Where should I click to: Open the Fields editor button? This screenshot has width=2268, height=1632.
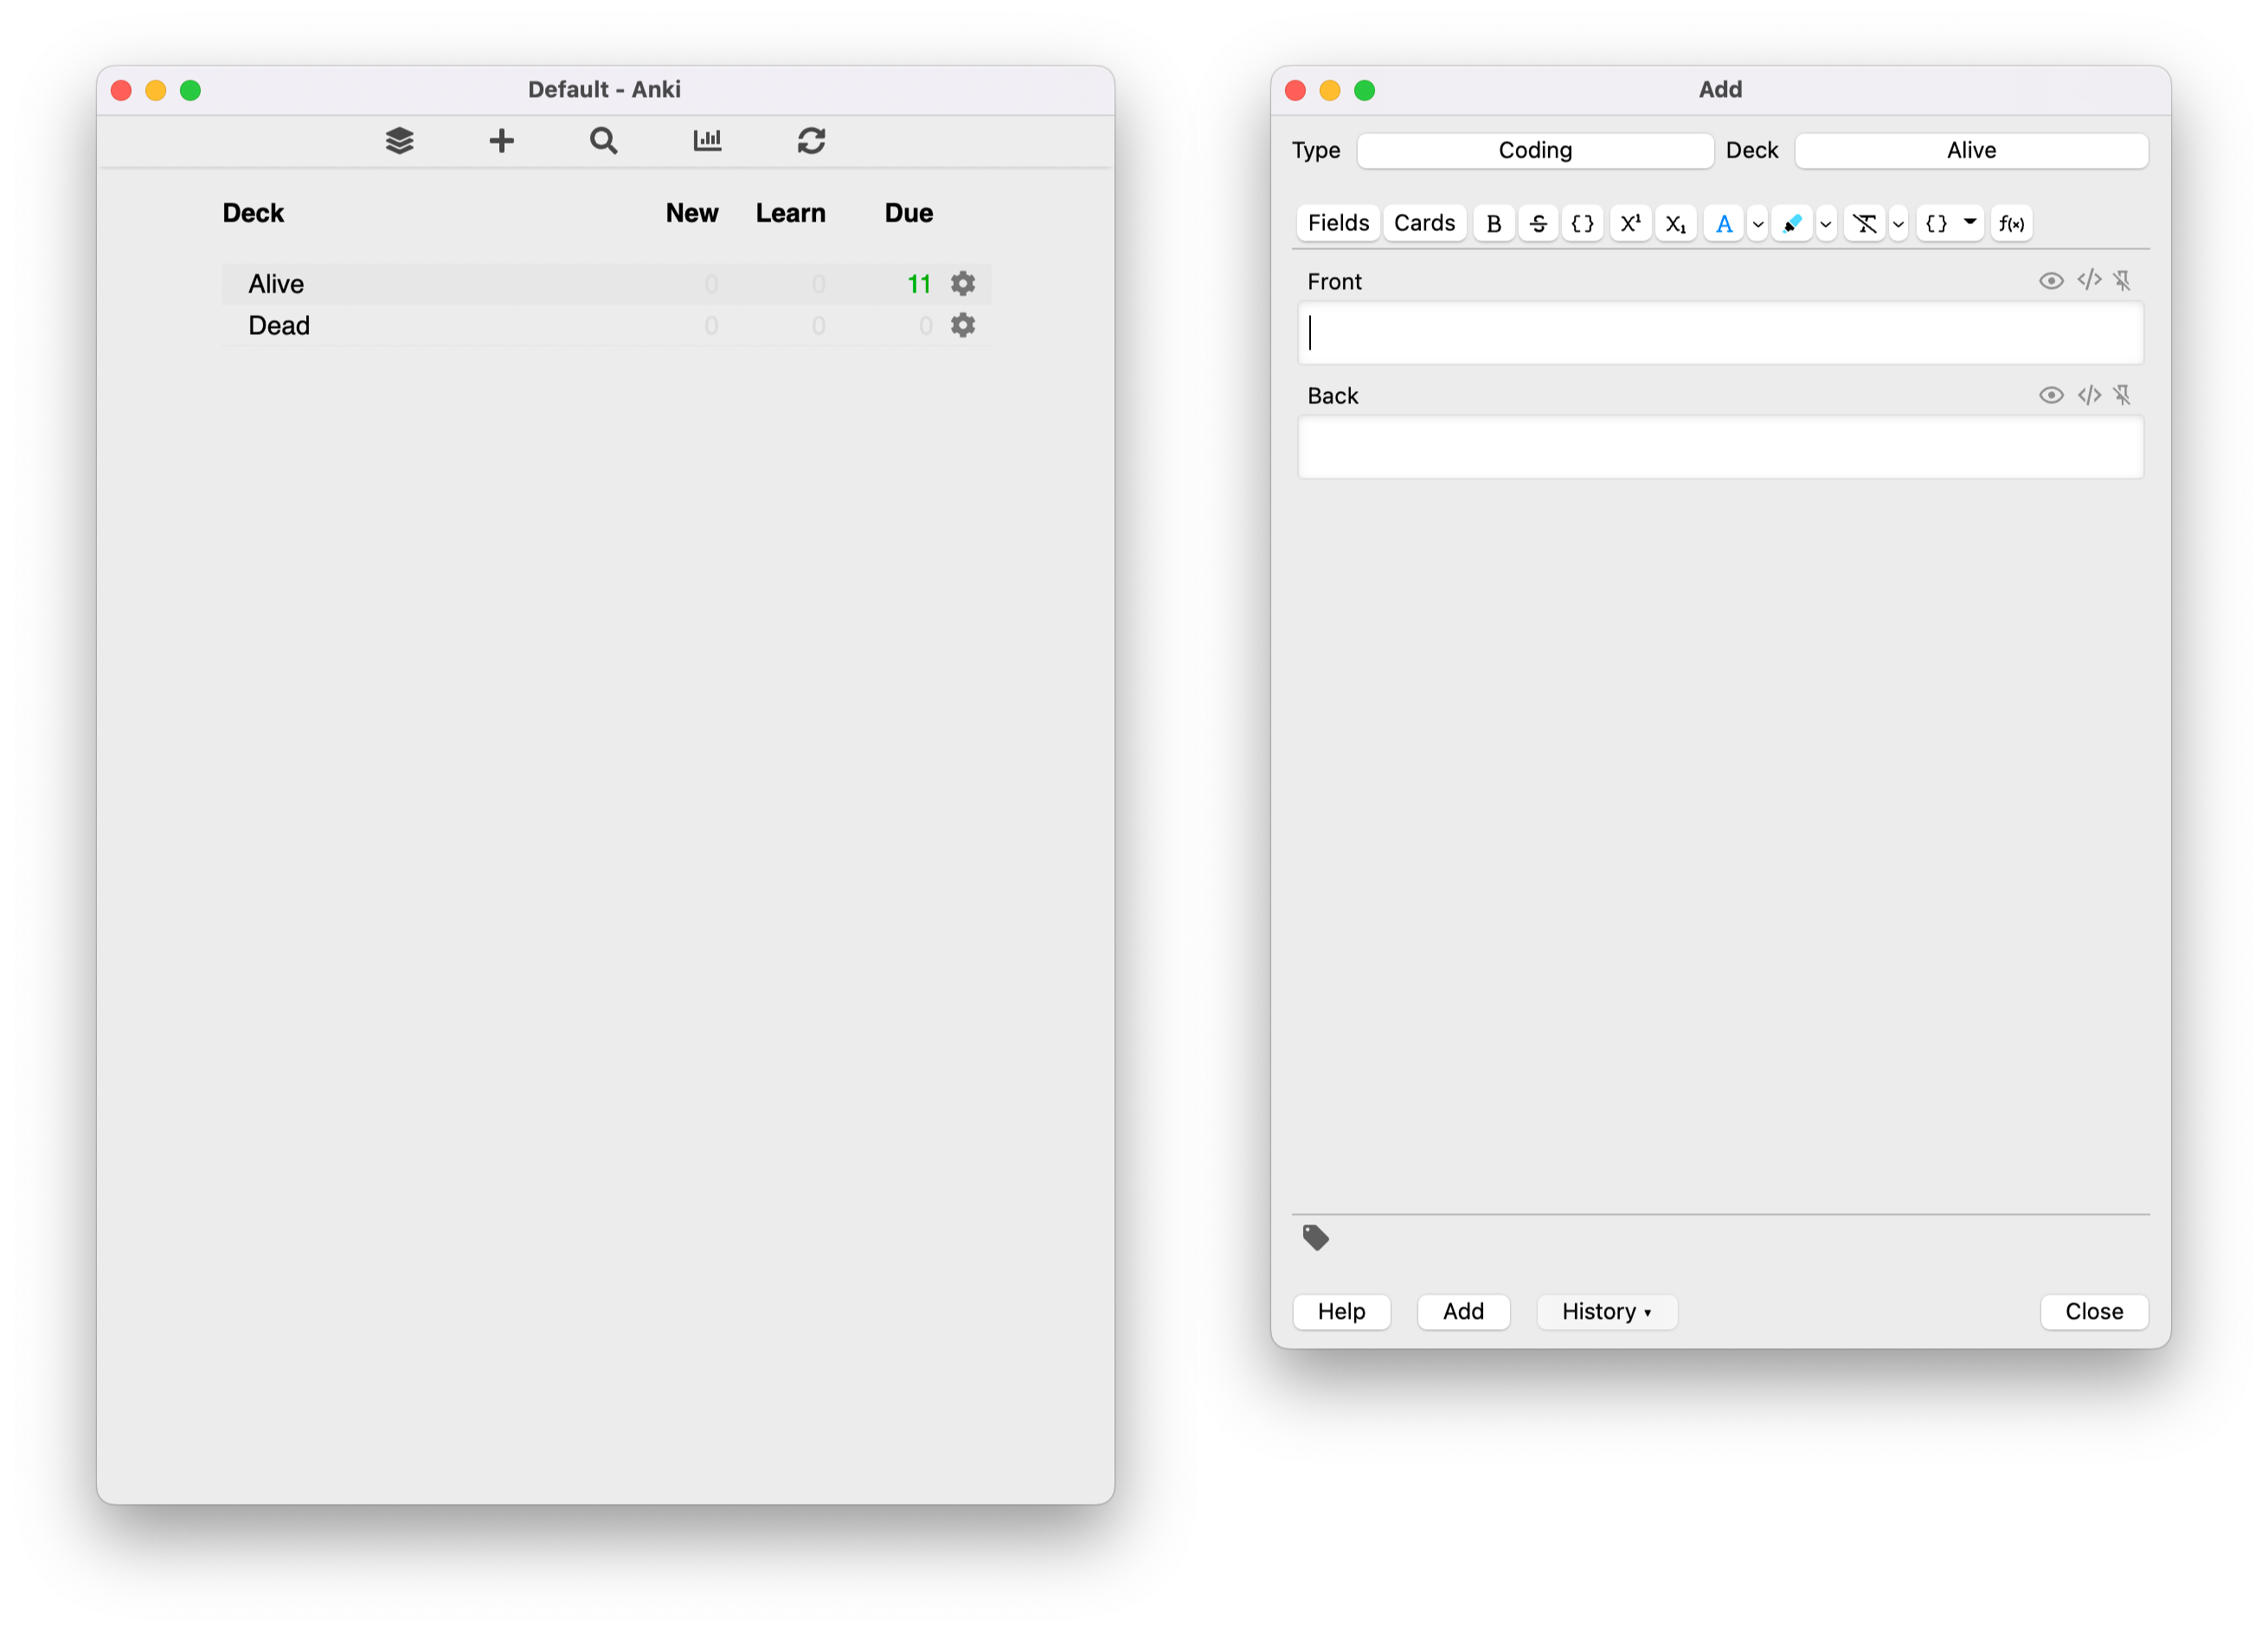click(x=1337, y=223)
